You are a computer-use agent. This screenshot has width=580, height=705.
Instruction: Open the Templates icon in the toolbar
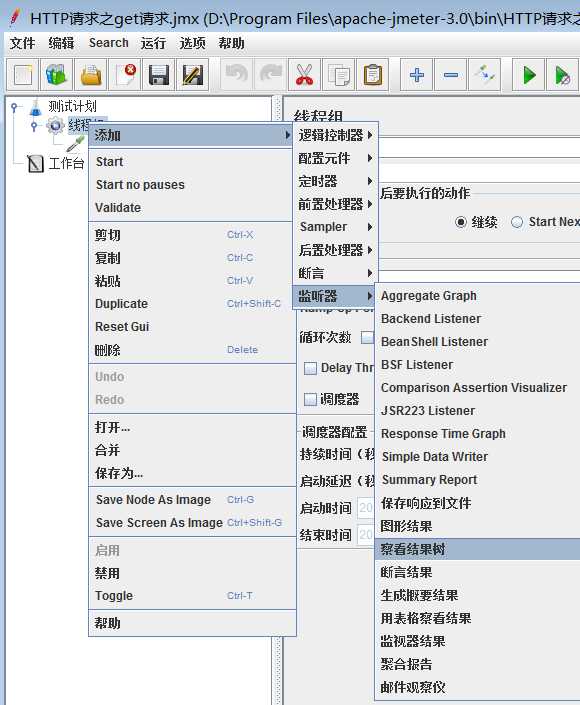(x=57, y=75)
